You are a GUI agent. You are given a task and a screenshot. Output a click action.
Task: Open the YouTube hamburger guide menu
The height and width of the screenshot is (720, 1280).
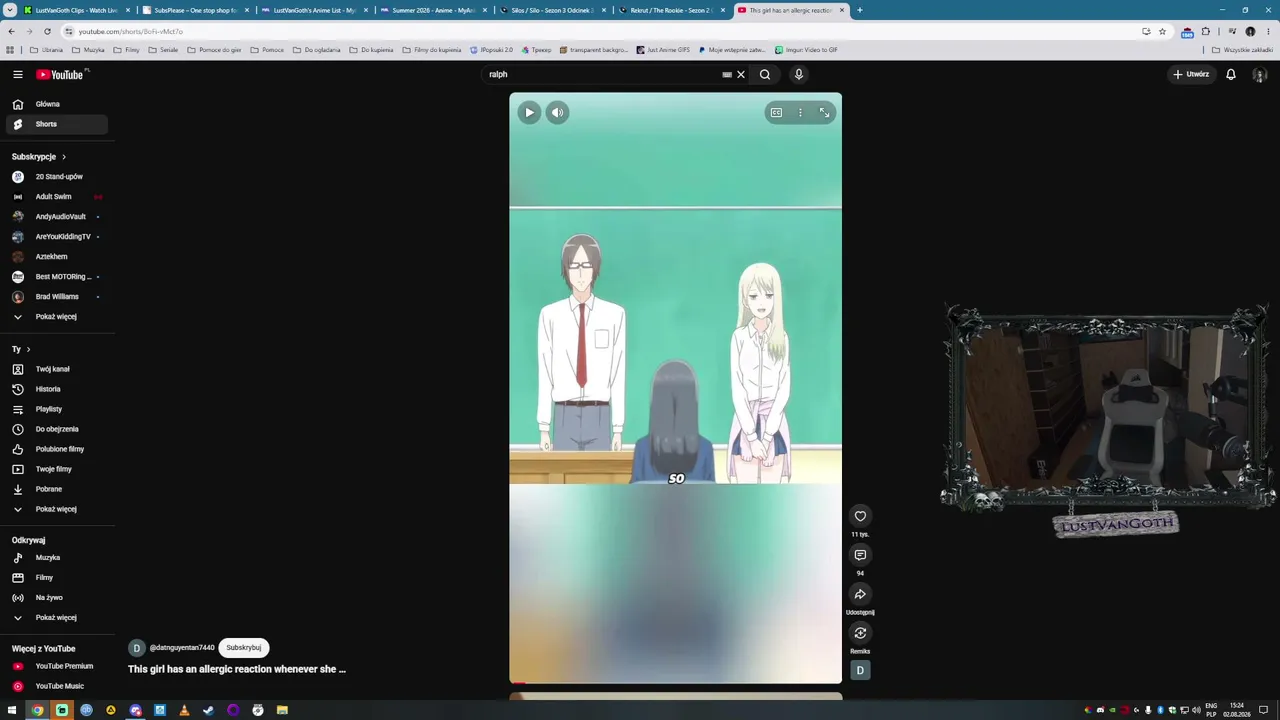[x=18, y=74]
